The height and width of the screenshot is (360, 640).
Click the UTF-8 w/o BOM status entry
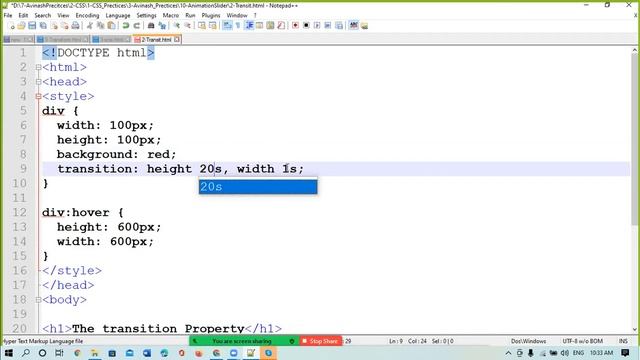(x=582, y=341)
